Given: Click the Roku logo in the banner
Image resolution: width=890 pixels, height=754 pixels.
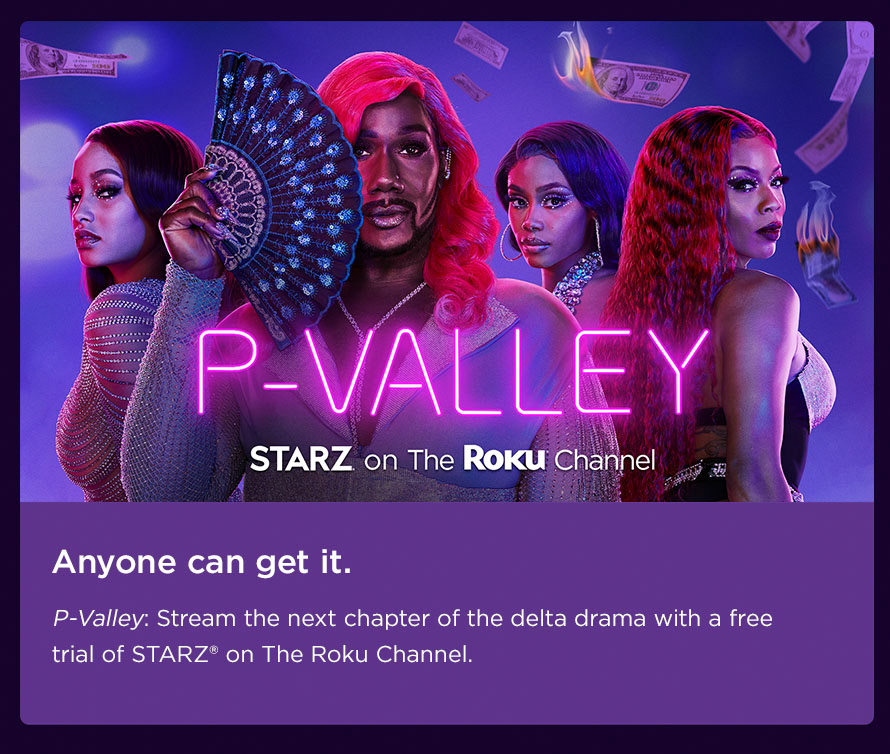Looking at the screenshot, I should (505, 458).
